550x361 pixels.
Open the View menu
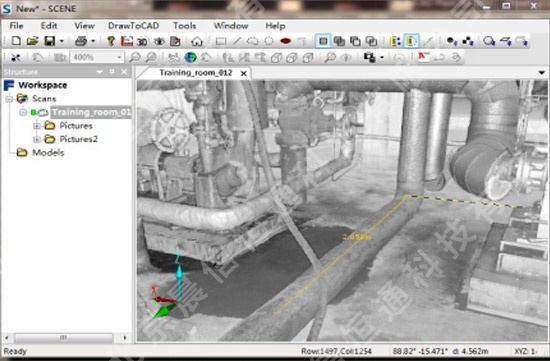(84, 26)
